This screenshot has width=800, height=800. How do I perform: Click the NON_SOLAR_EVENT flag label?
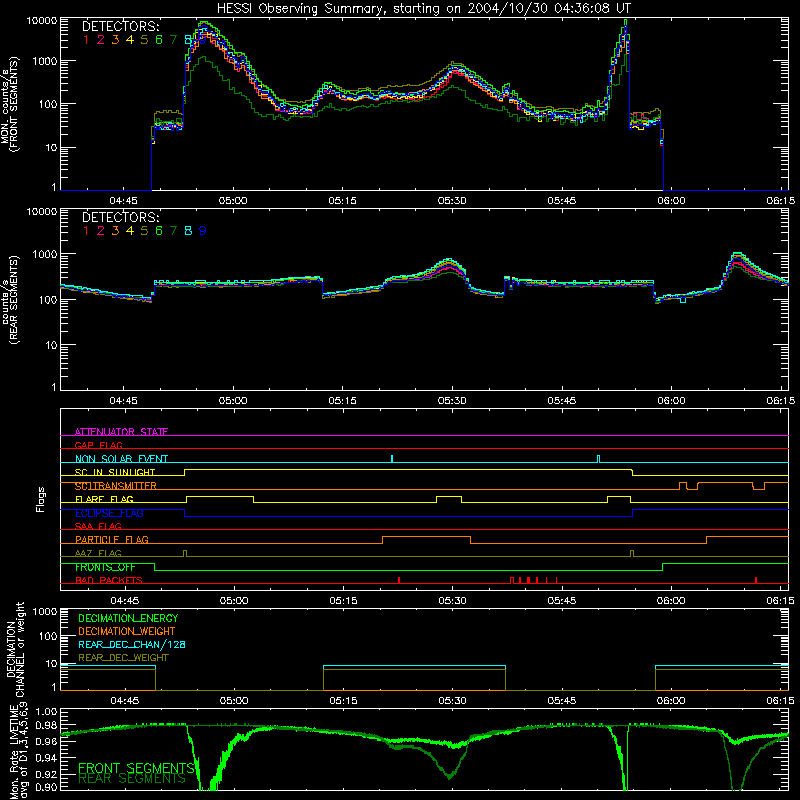(121, 459)
